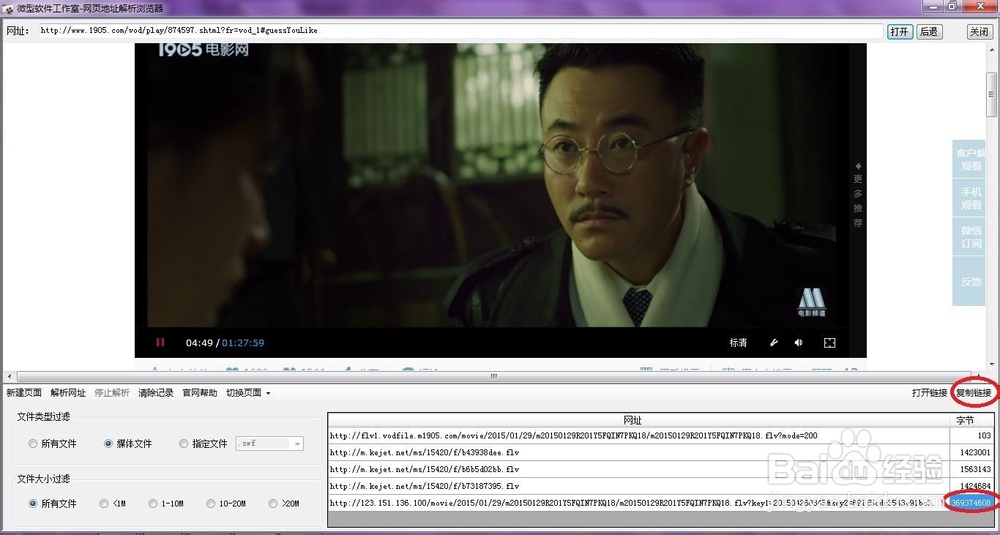Viewport: 1000px width, 535px height.
Task: Open the .swf file extension combo box
Action: click(x=270, y=444)
